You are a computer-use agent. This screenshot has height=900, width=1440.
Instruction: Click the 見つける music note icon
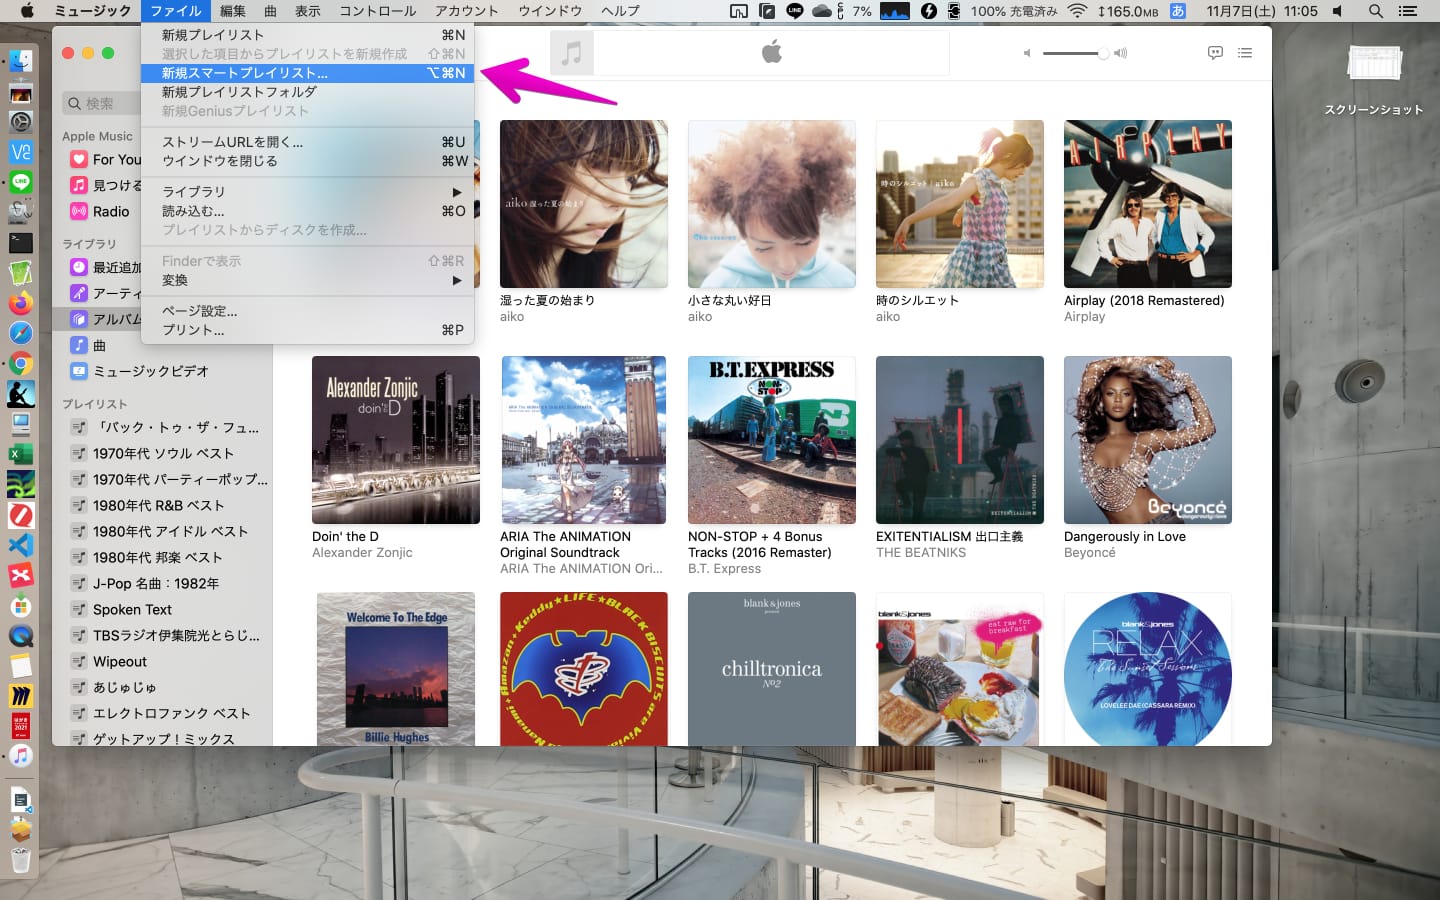79,185
